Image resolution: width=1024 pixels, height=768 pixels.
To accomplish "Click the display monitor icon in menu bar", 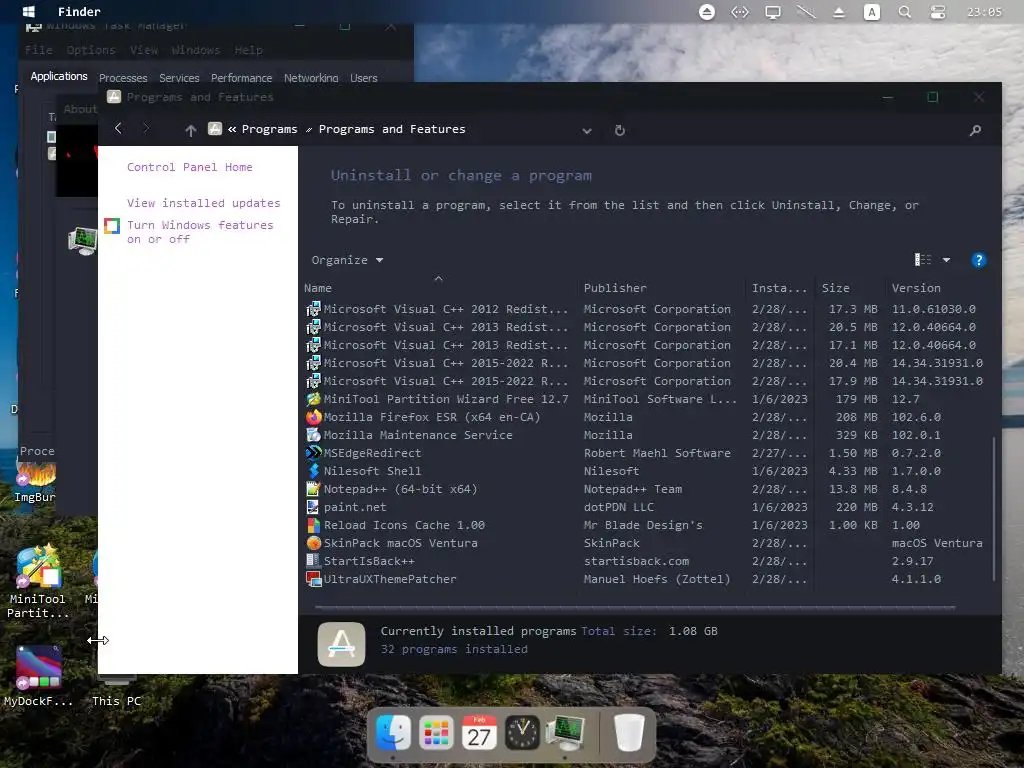I will [773, 12].
